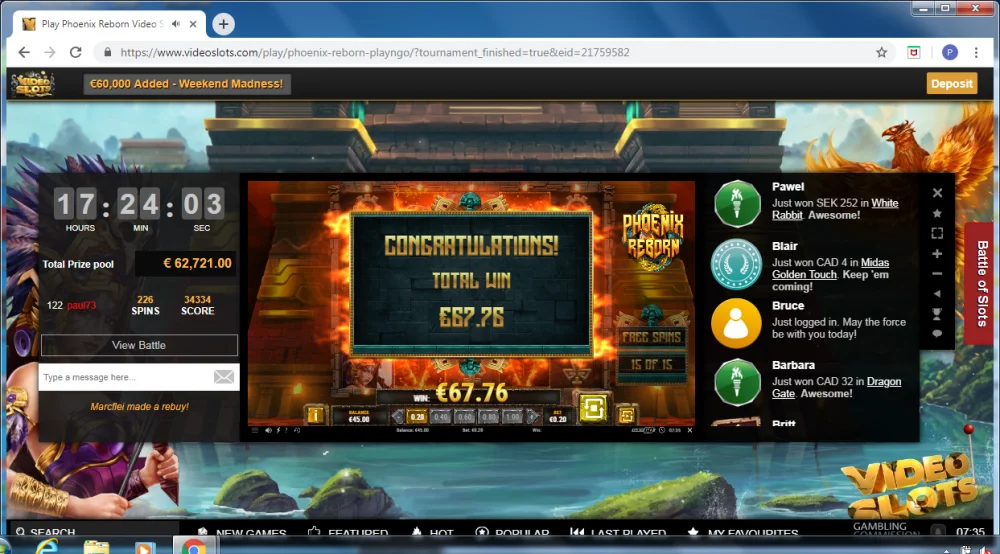Select the 1.00 bet level

(x=512, y=417)
